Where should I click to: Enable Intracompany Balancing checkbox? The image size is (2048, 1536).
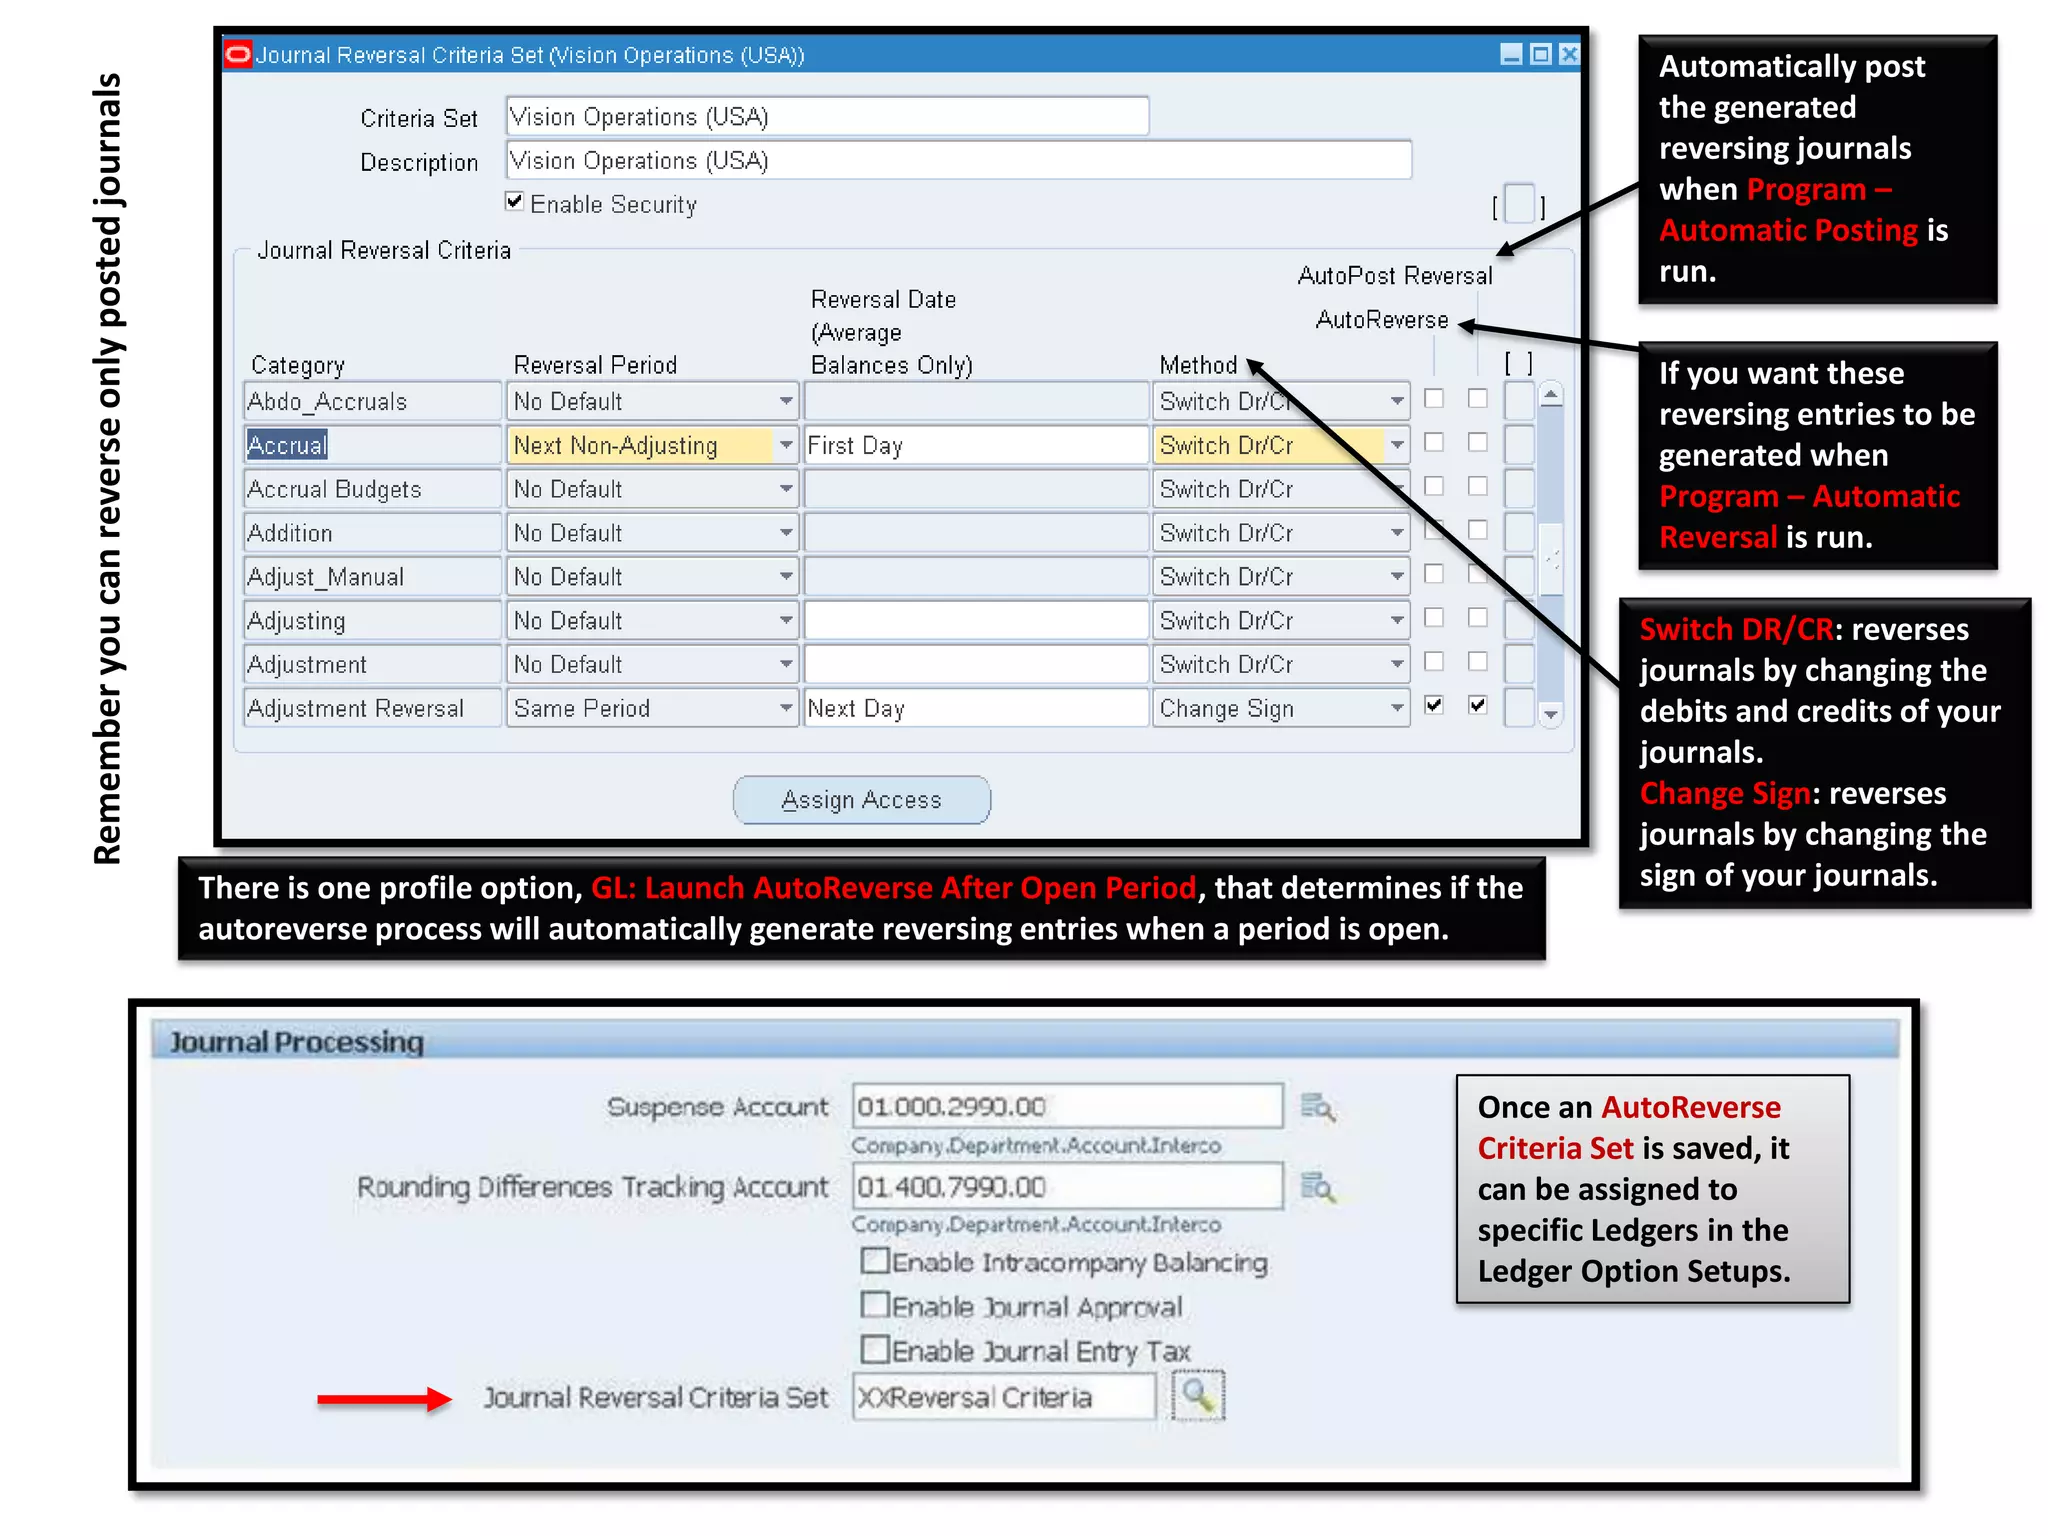coord(874,1260)
